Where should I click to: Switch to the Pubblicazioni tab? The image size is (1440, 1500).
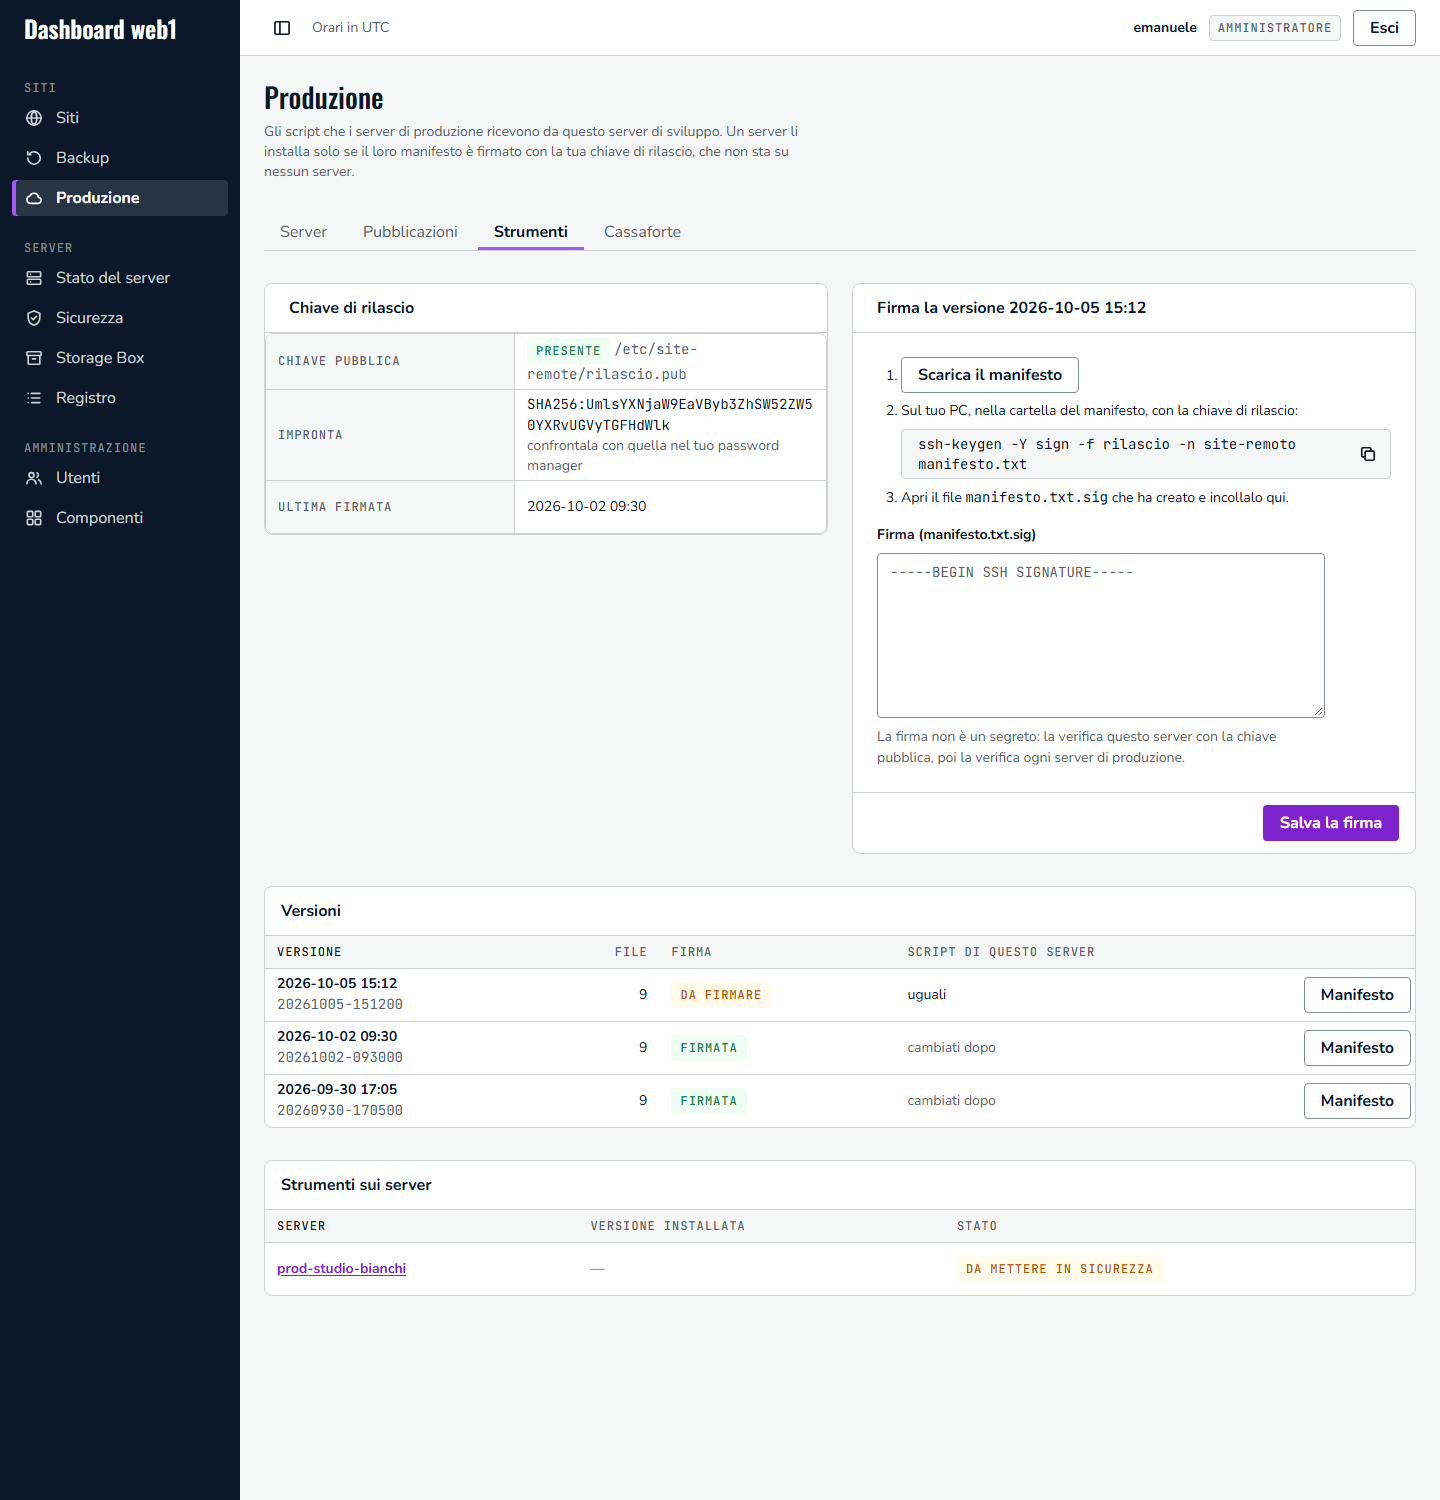(410, 232)
